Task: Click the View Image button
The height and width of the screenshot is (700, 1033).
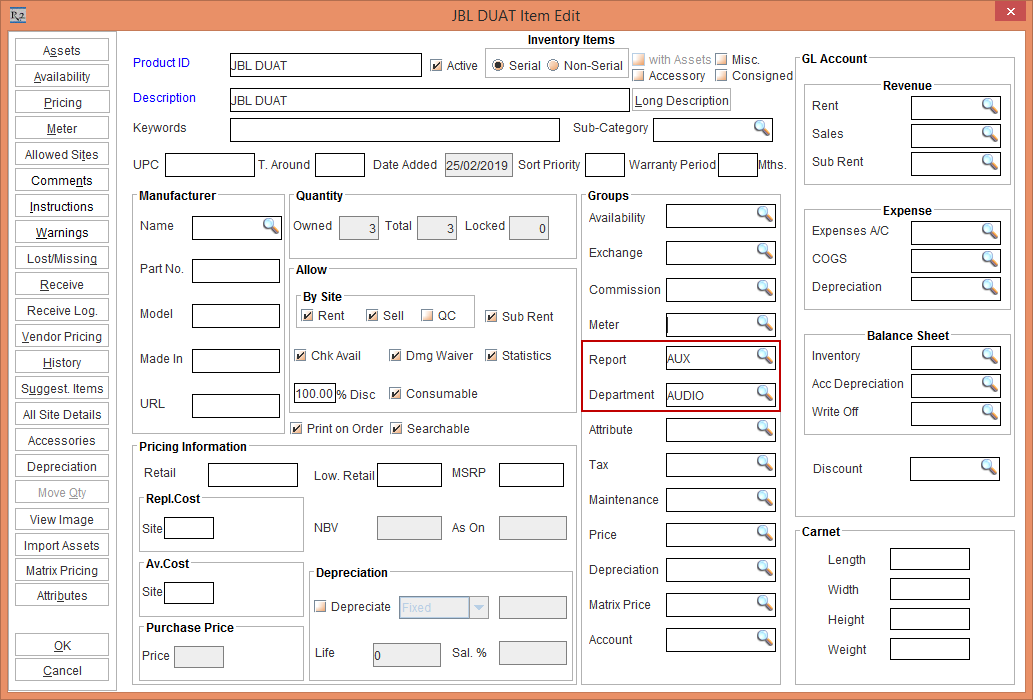Action: pos(62,519)
